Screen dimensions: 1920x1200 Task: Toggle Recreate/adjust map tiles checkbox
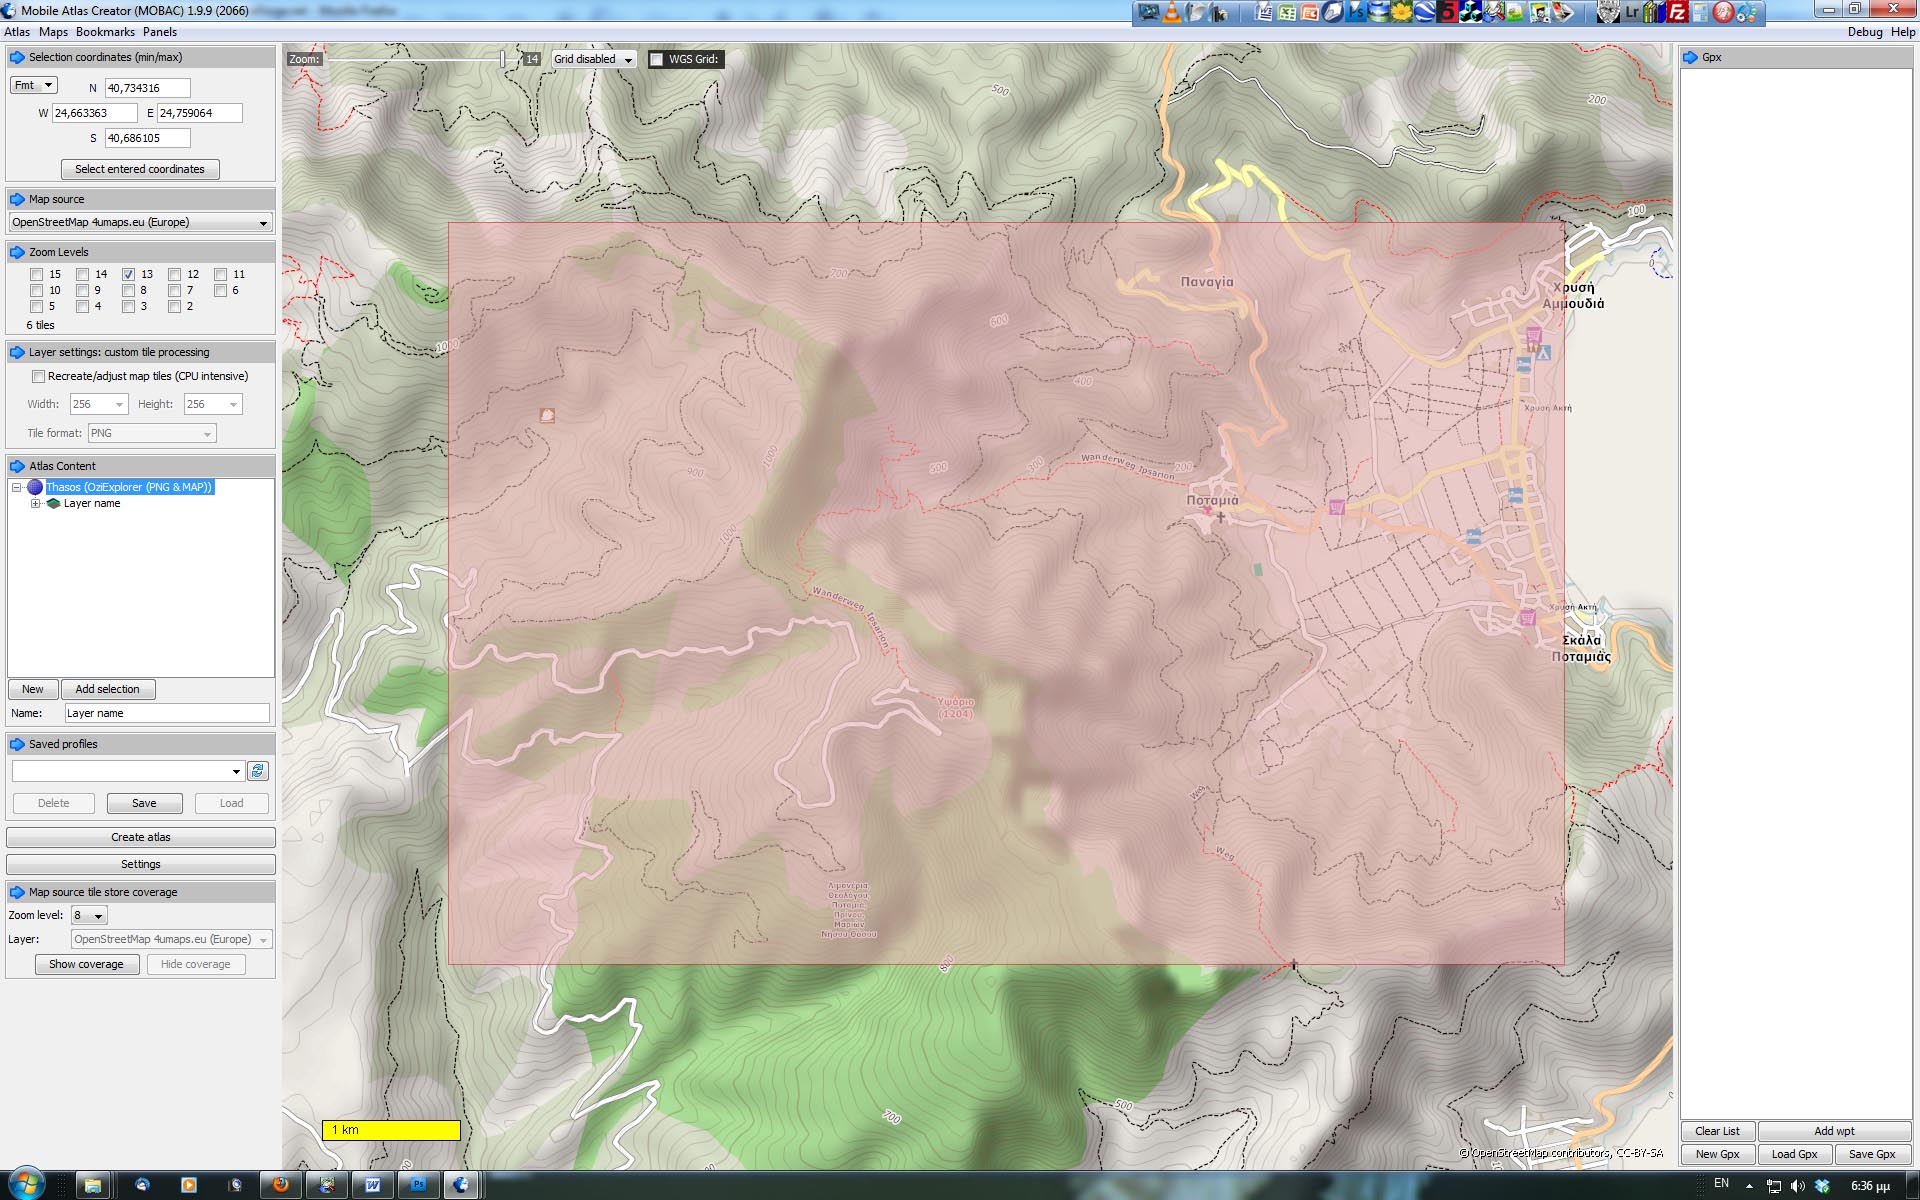coord(38,377)
